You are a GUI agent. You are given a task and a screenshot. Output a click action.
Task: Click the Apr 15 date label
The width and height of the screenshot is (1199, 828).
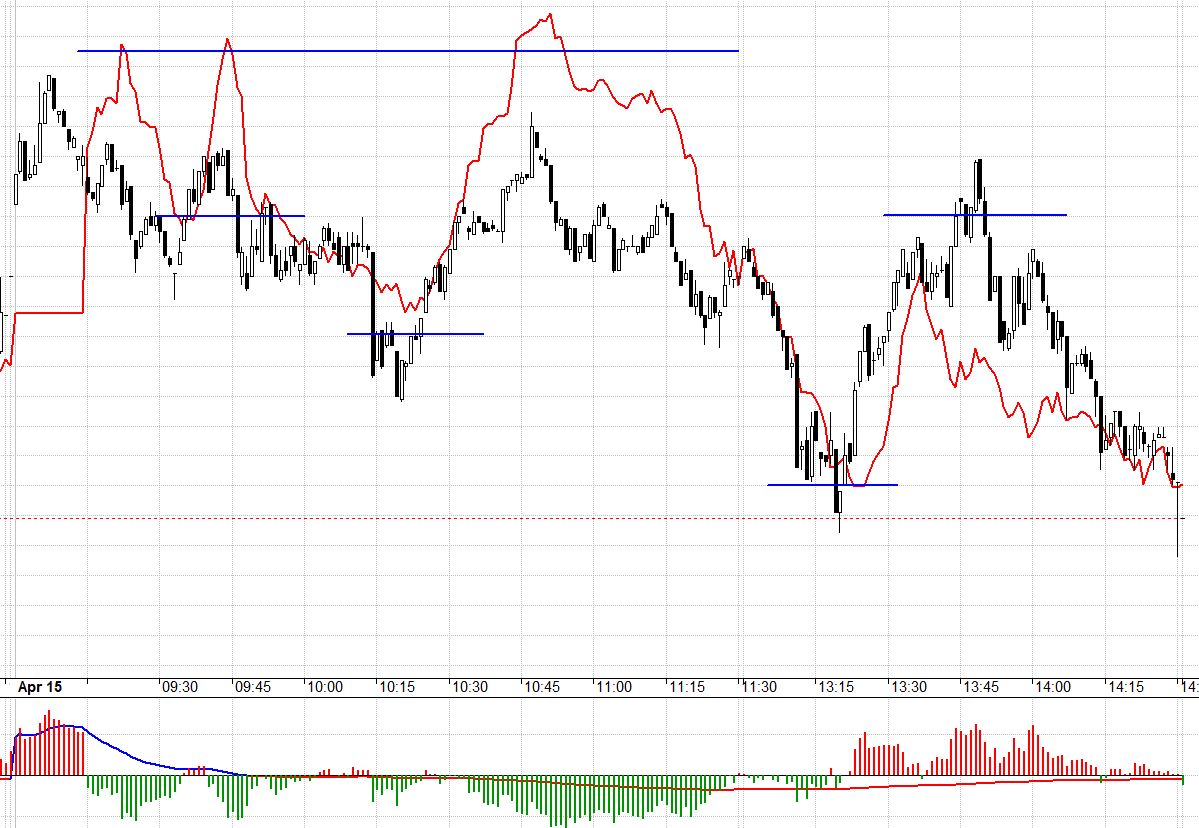coord(40,687)
